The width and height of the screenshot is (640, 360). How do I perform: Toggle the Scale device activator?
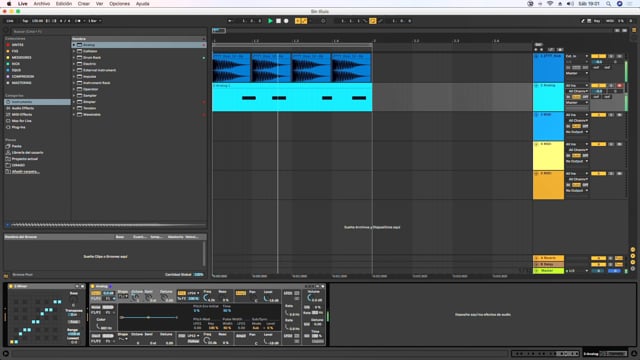(11, 287)
